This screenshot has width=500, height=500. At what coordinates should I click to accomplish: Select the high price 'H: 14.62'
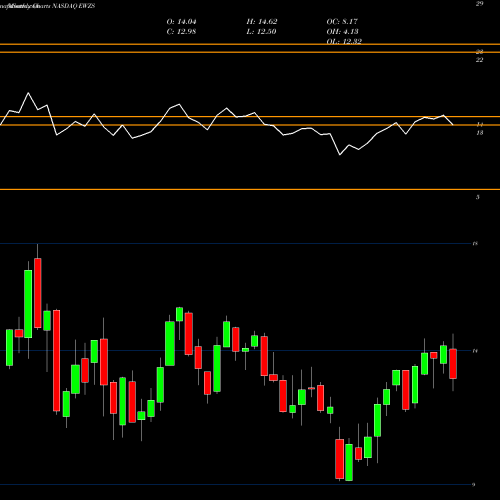pos(262,22)
